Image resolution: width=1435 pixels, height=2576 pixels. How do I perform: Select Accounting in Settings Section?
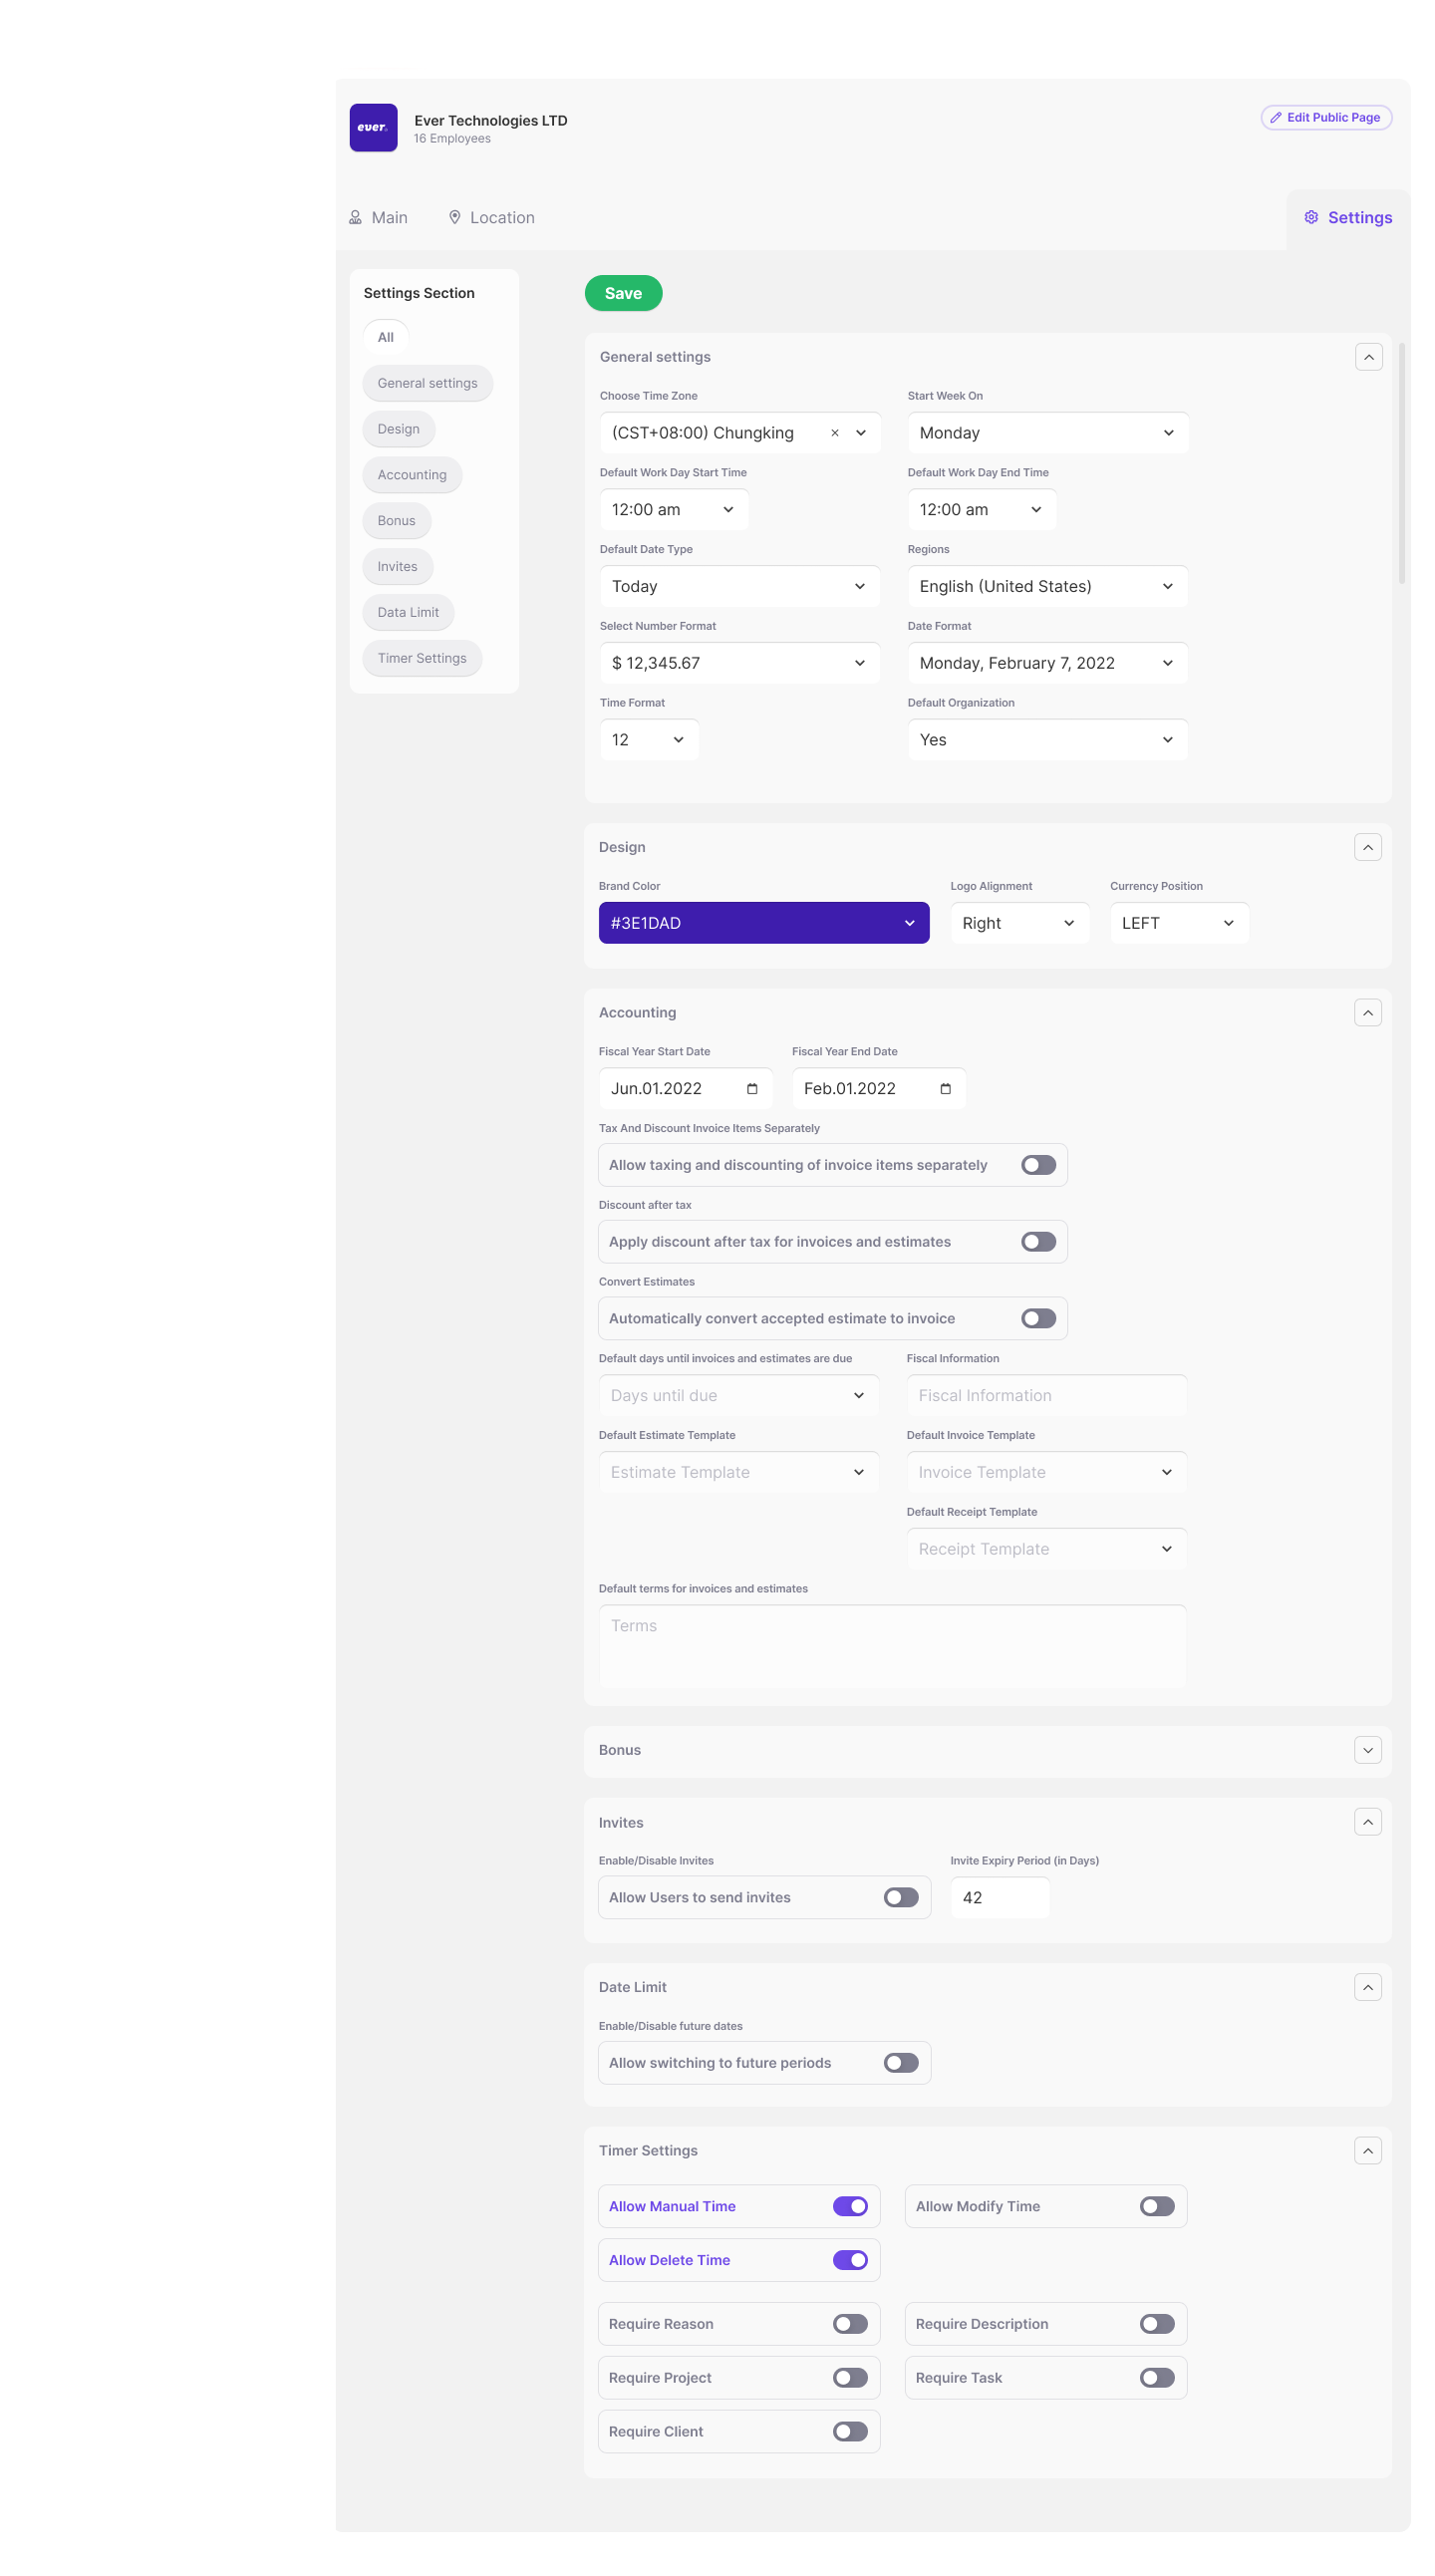coord(412,476)
